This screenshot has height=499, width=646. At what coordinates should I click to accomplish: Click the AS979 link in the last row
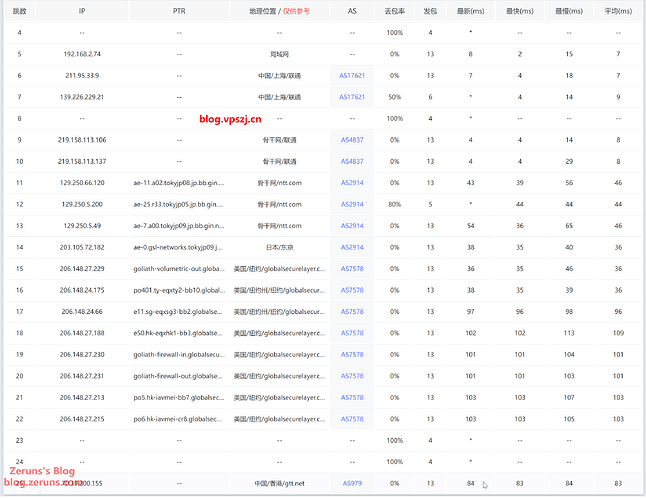coord(352,483)
